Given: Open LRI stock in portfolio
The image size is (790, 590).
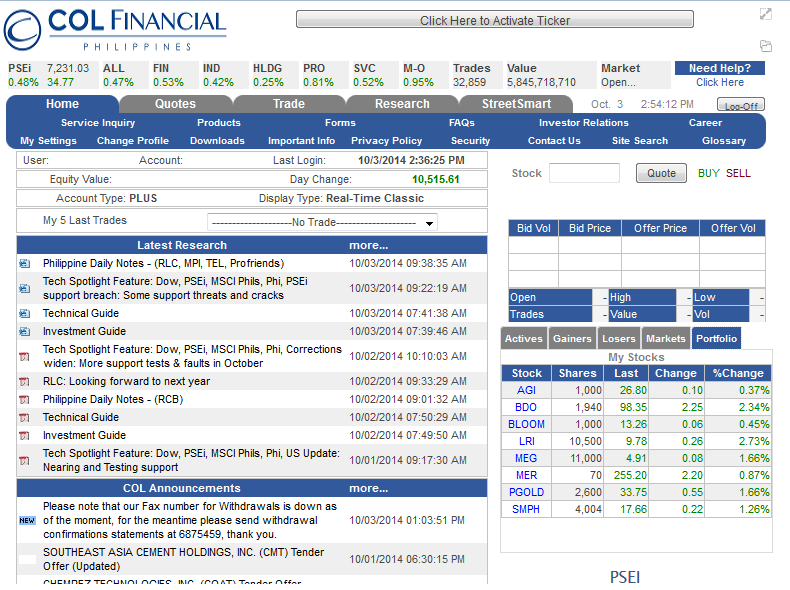Looking at the screenshot, I should [526, 441].
